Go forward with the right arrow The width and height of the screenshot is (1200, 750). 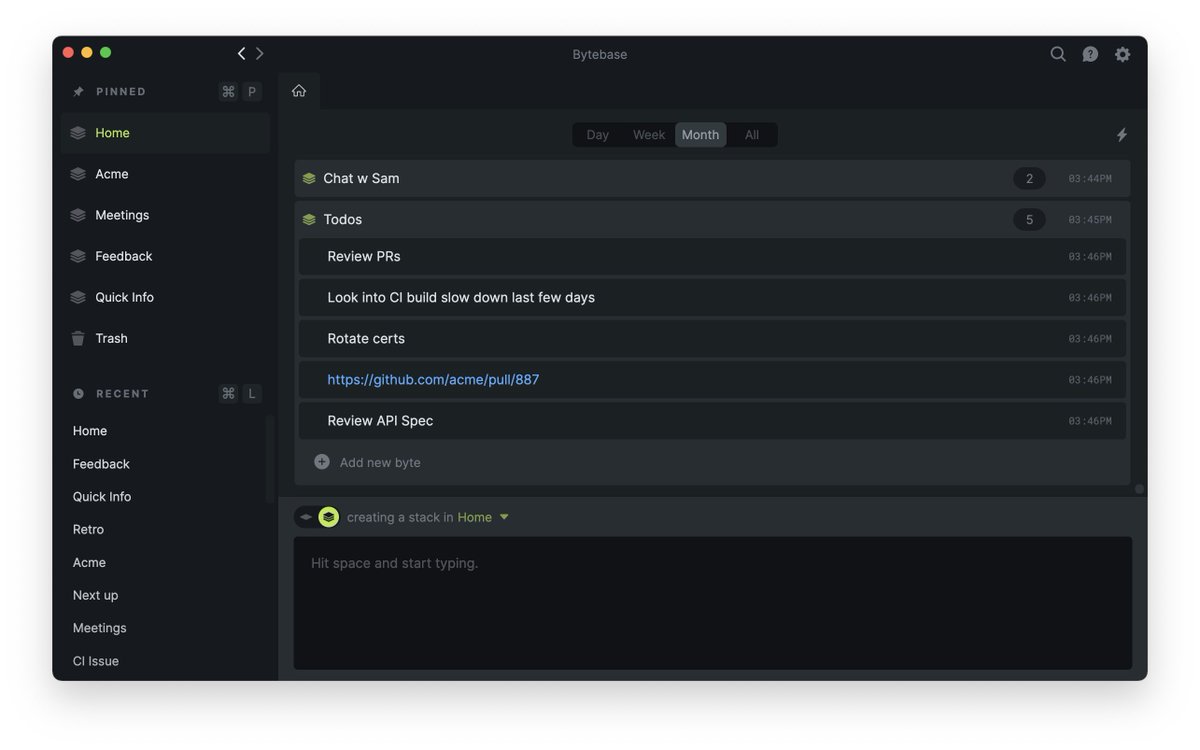260,53
